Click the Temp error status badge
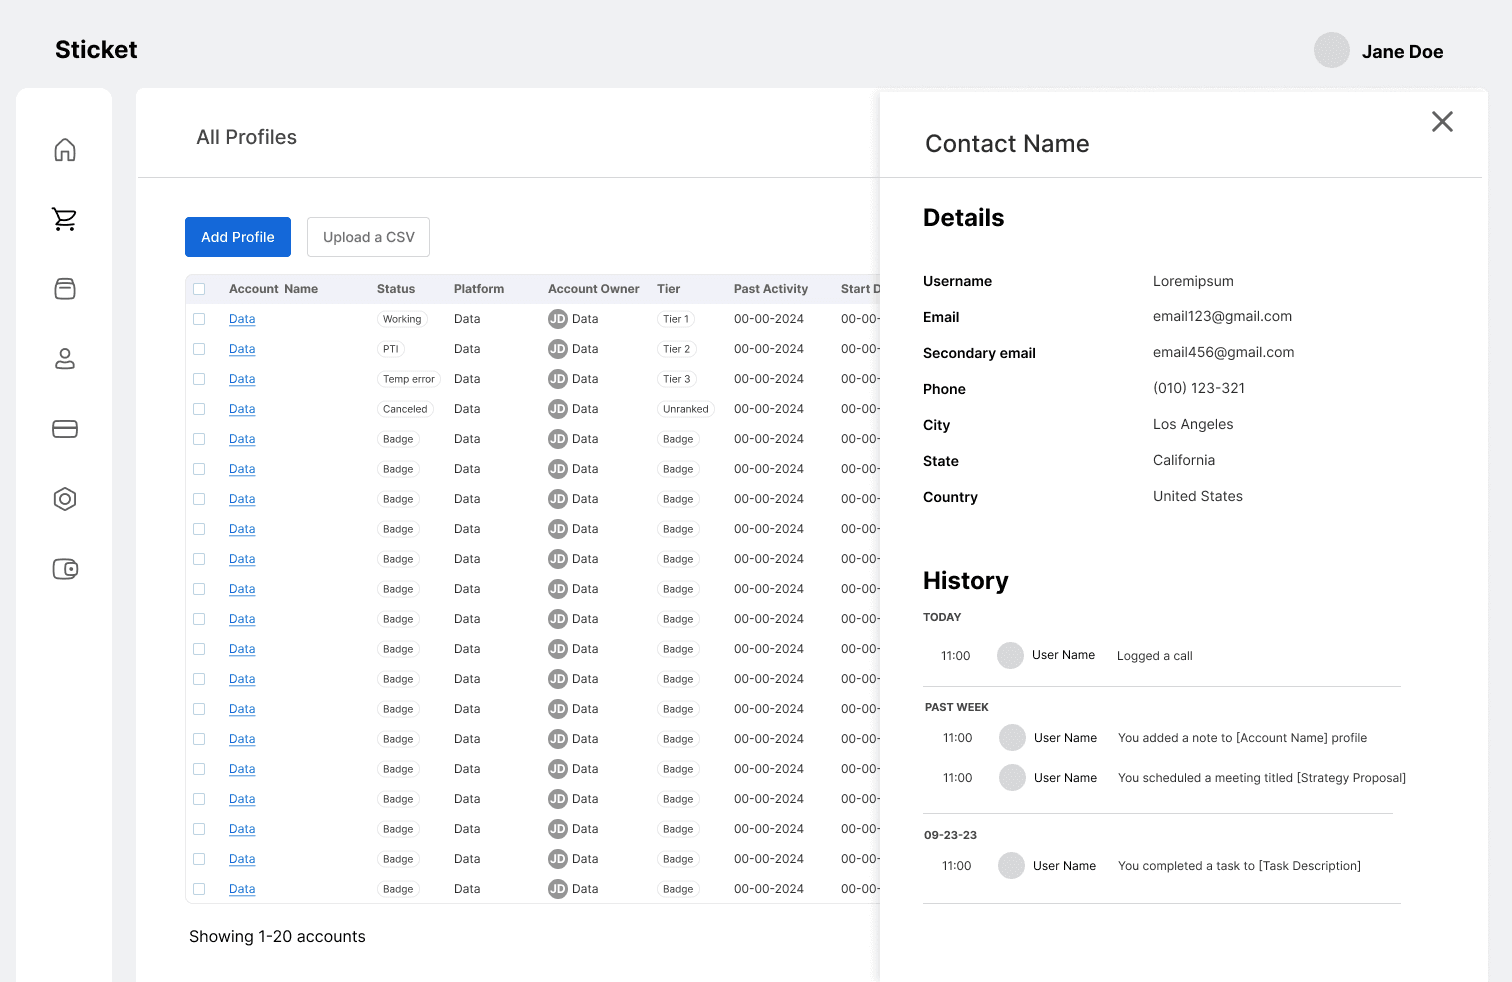 [x=409, y=379]
